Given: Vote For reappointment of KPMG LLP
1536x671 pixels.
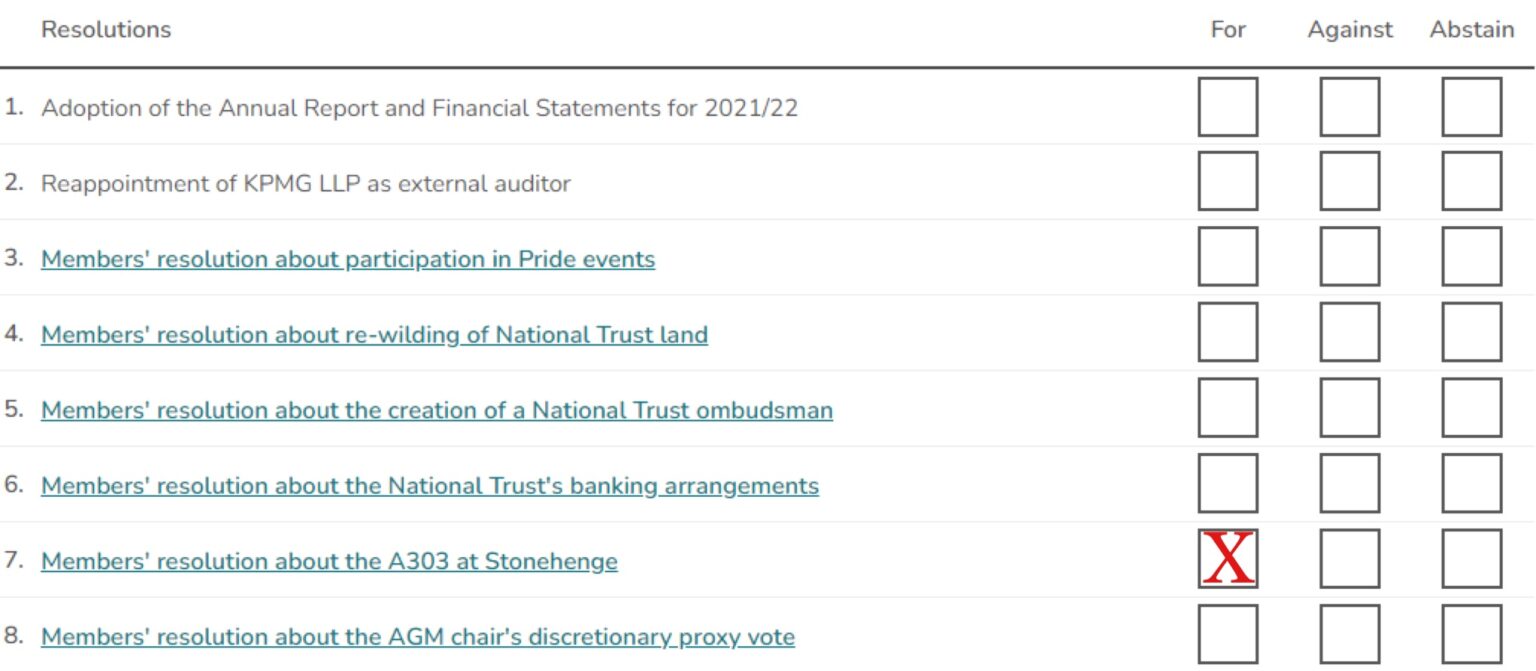Looking at the screenshot, I should tap(1227, 183).
